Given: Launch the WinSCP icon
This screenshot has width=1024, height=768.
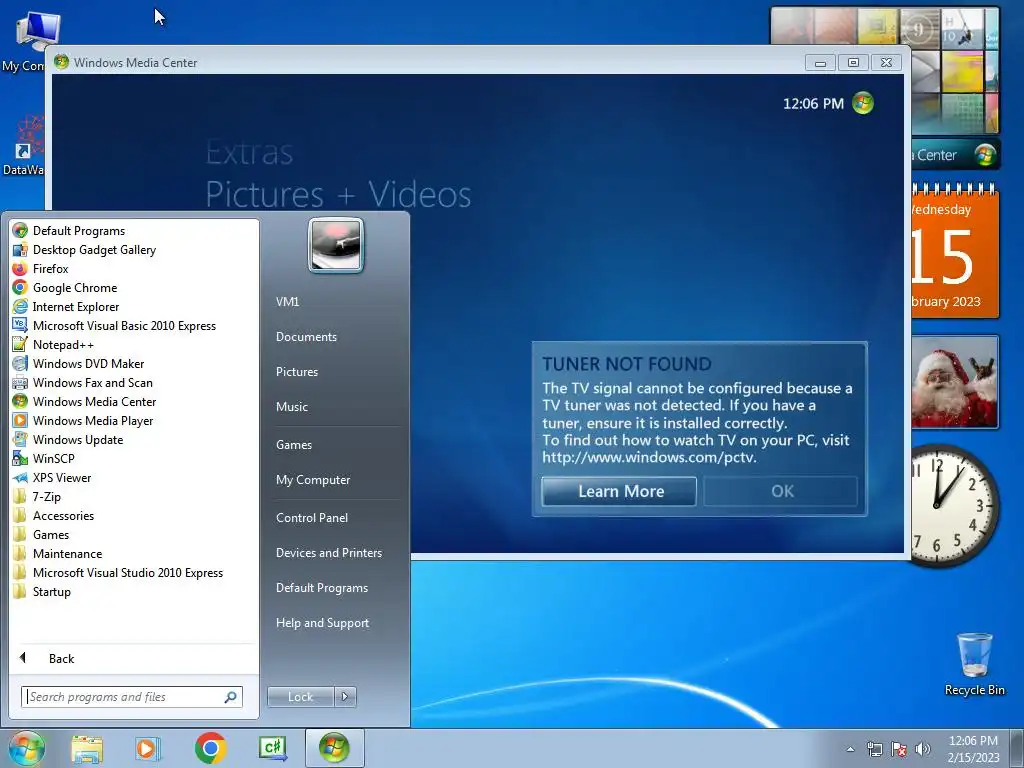Looking at the screenshot, I should (20, 458).
